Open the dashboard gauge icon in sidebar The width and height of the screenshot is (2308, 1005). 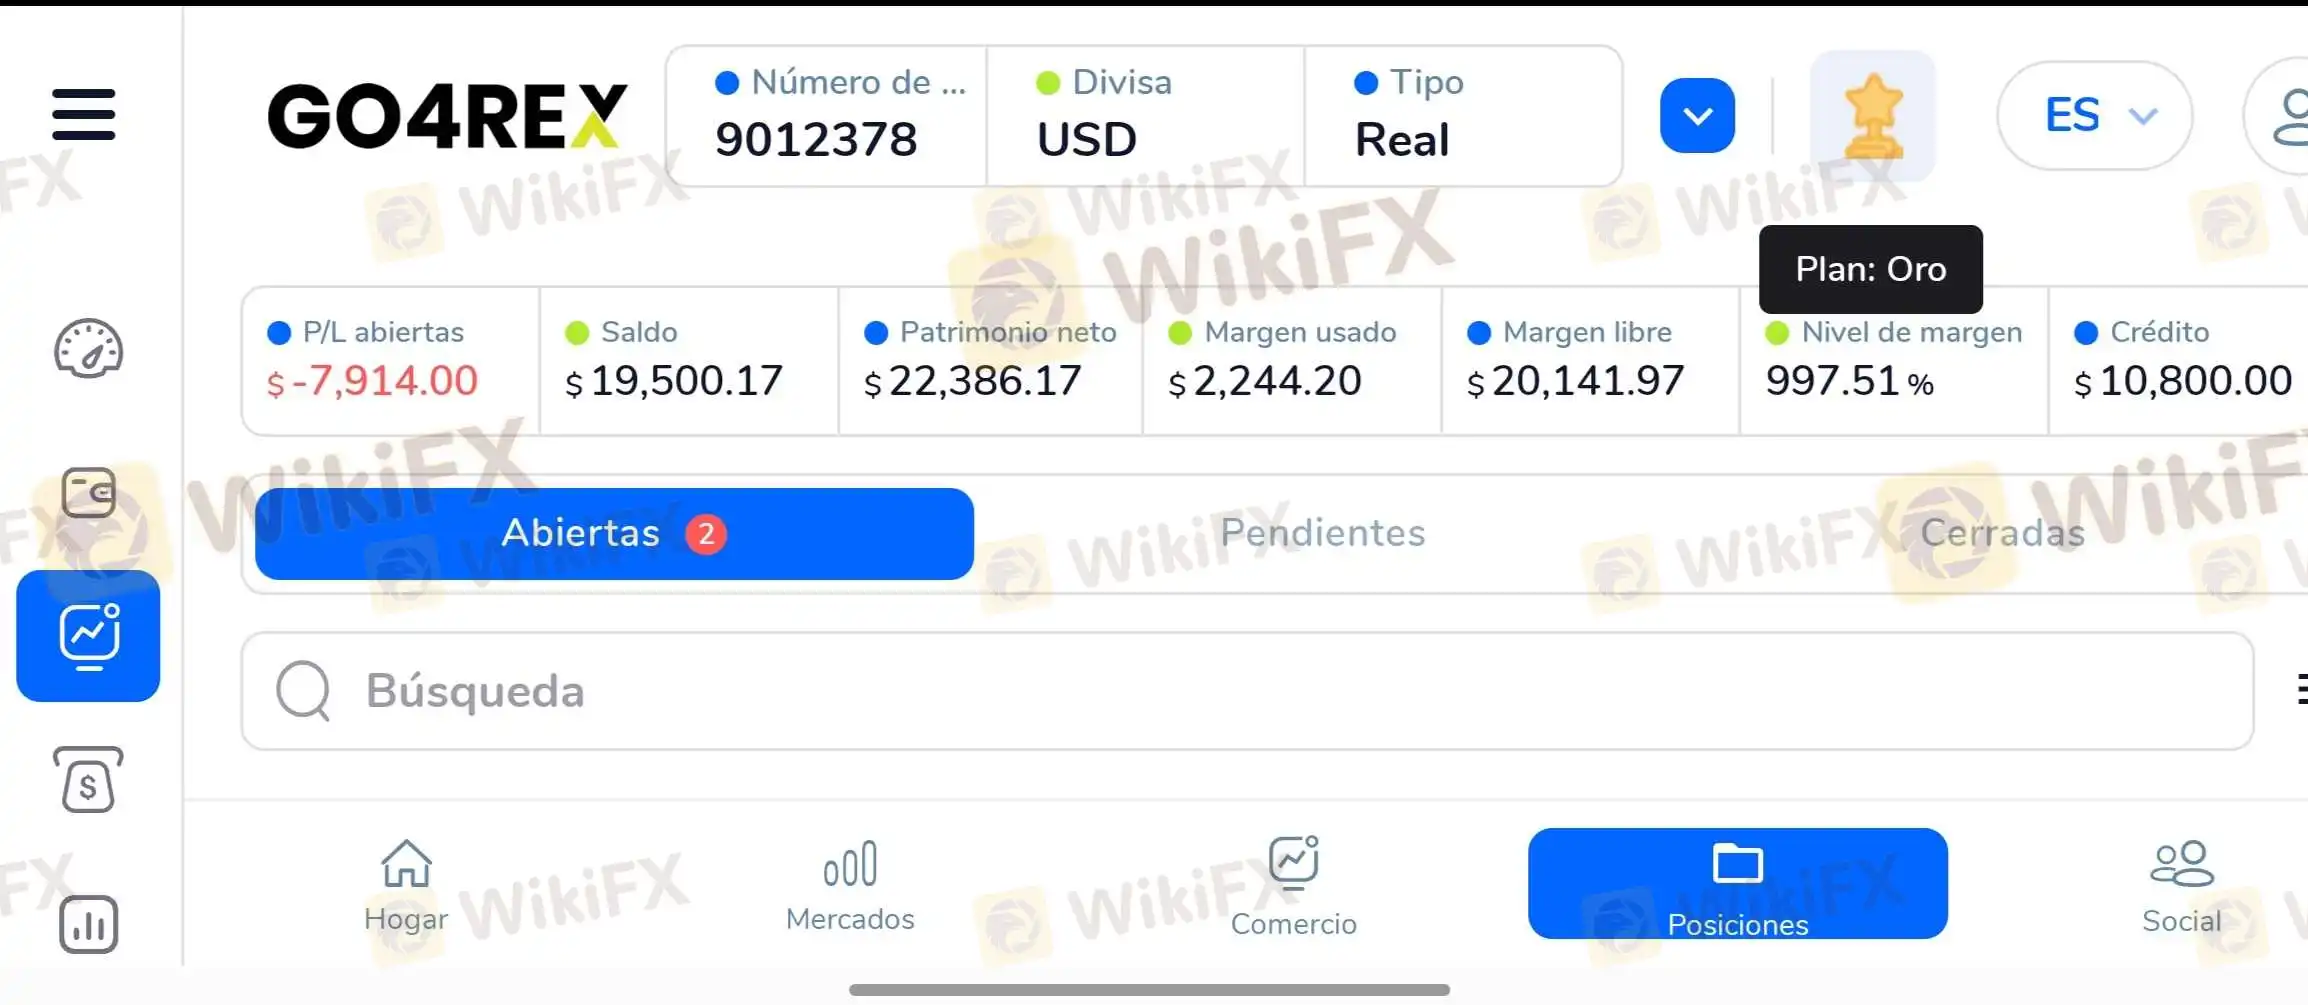88,349
